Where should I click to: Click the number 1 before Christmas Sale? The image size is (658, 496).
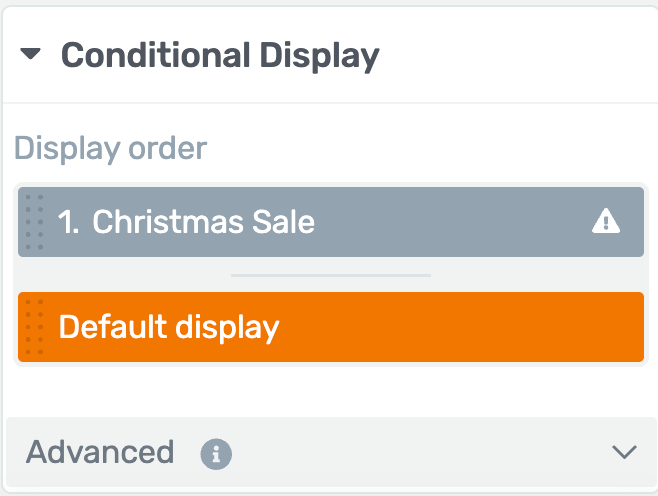point(68,222)
